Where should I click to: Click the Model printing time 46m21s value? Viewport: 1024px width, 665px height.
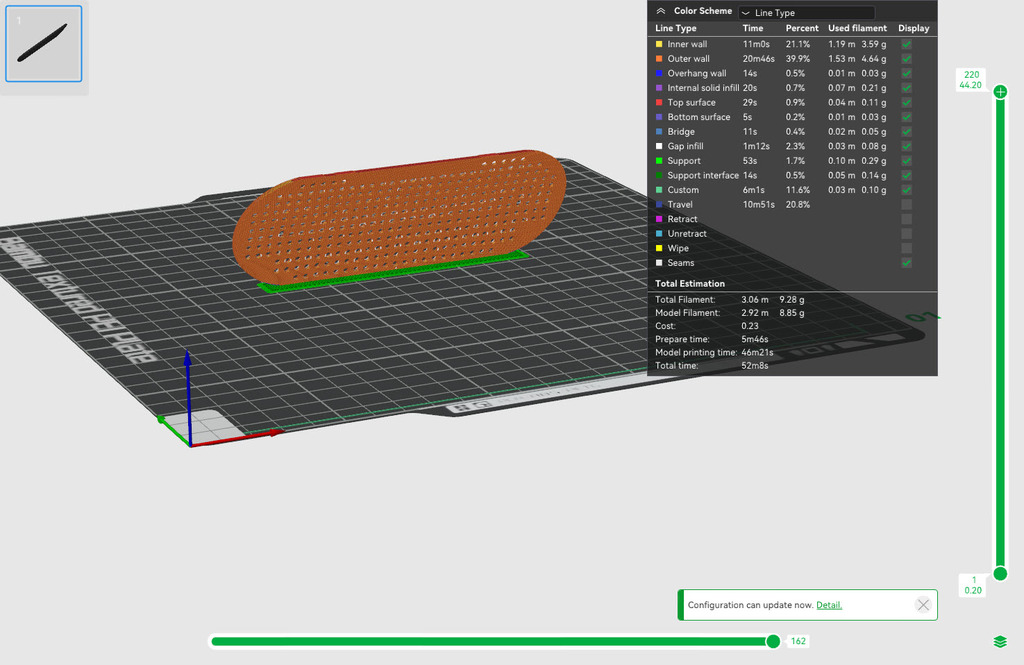pyautogui.click(x=757, y=353)
